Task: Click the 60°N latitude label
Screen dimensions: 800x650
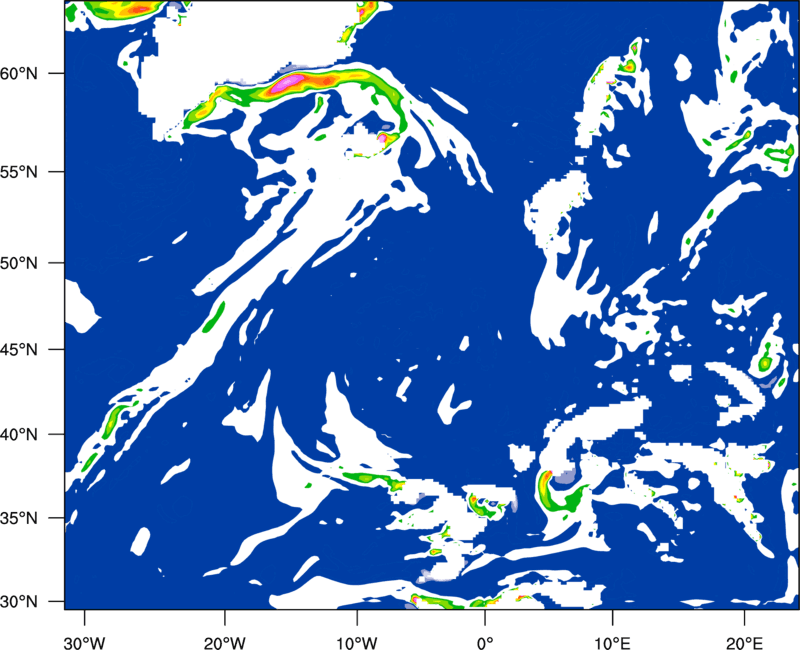Action: click(19, 74)
